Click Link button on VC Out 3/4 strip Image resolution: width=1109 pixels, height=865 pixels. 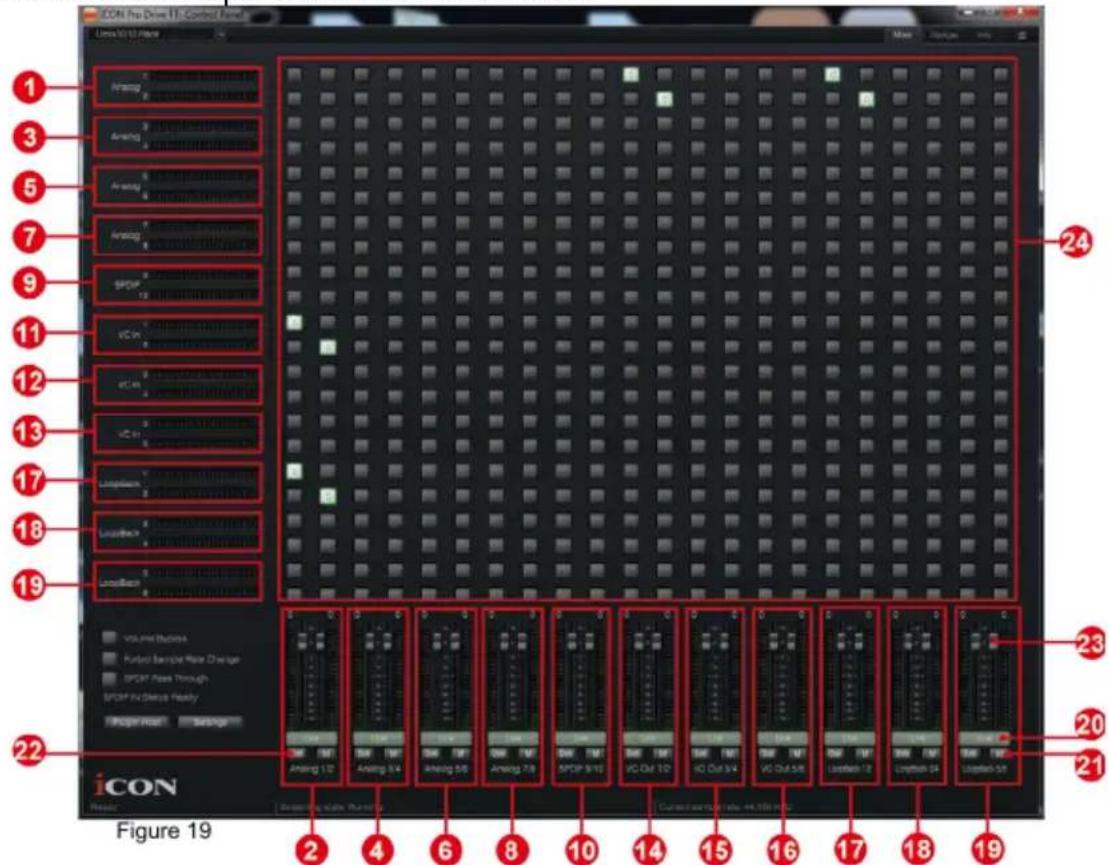click(x=715, y=738)
